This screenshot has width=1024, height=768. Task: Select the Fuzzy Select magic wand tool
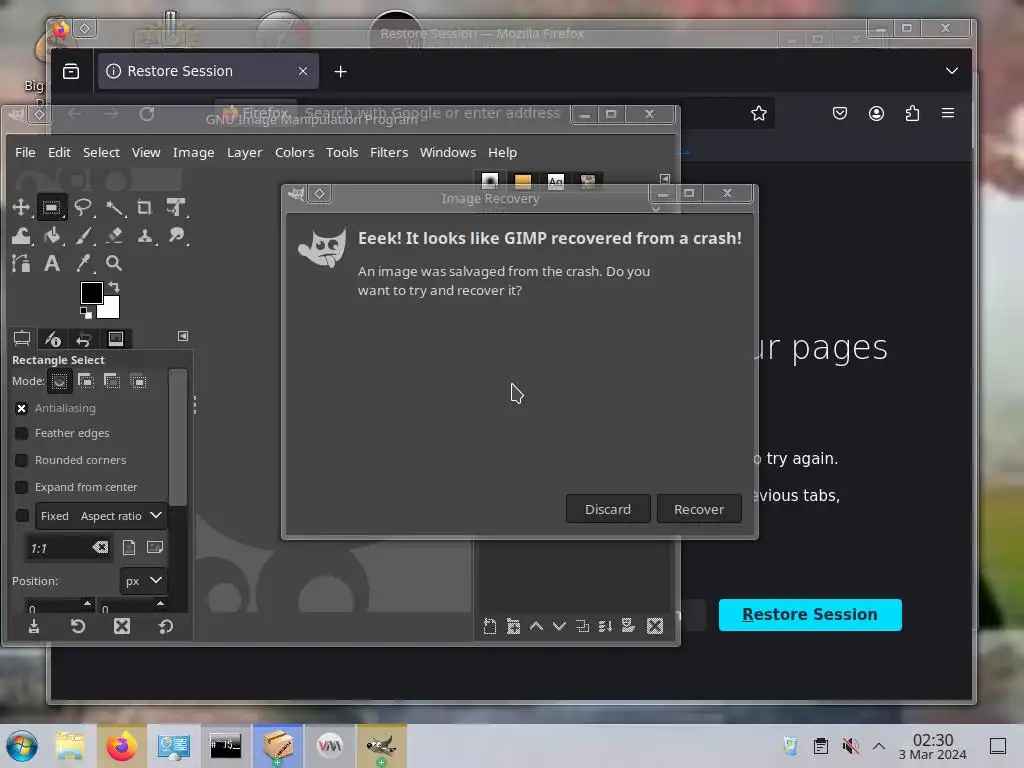pyautogui.click(x=114, y=208)
